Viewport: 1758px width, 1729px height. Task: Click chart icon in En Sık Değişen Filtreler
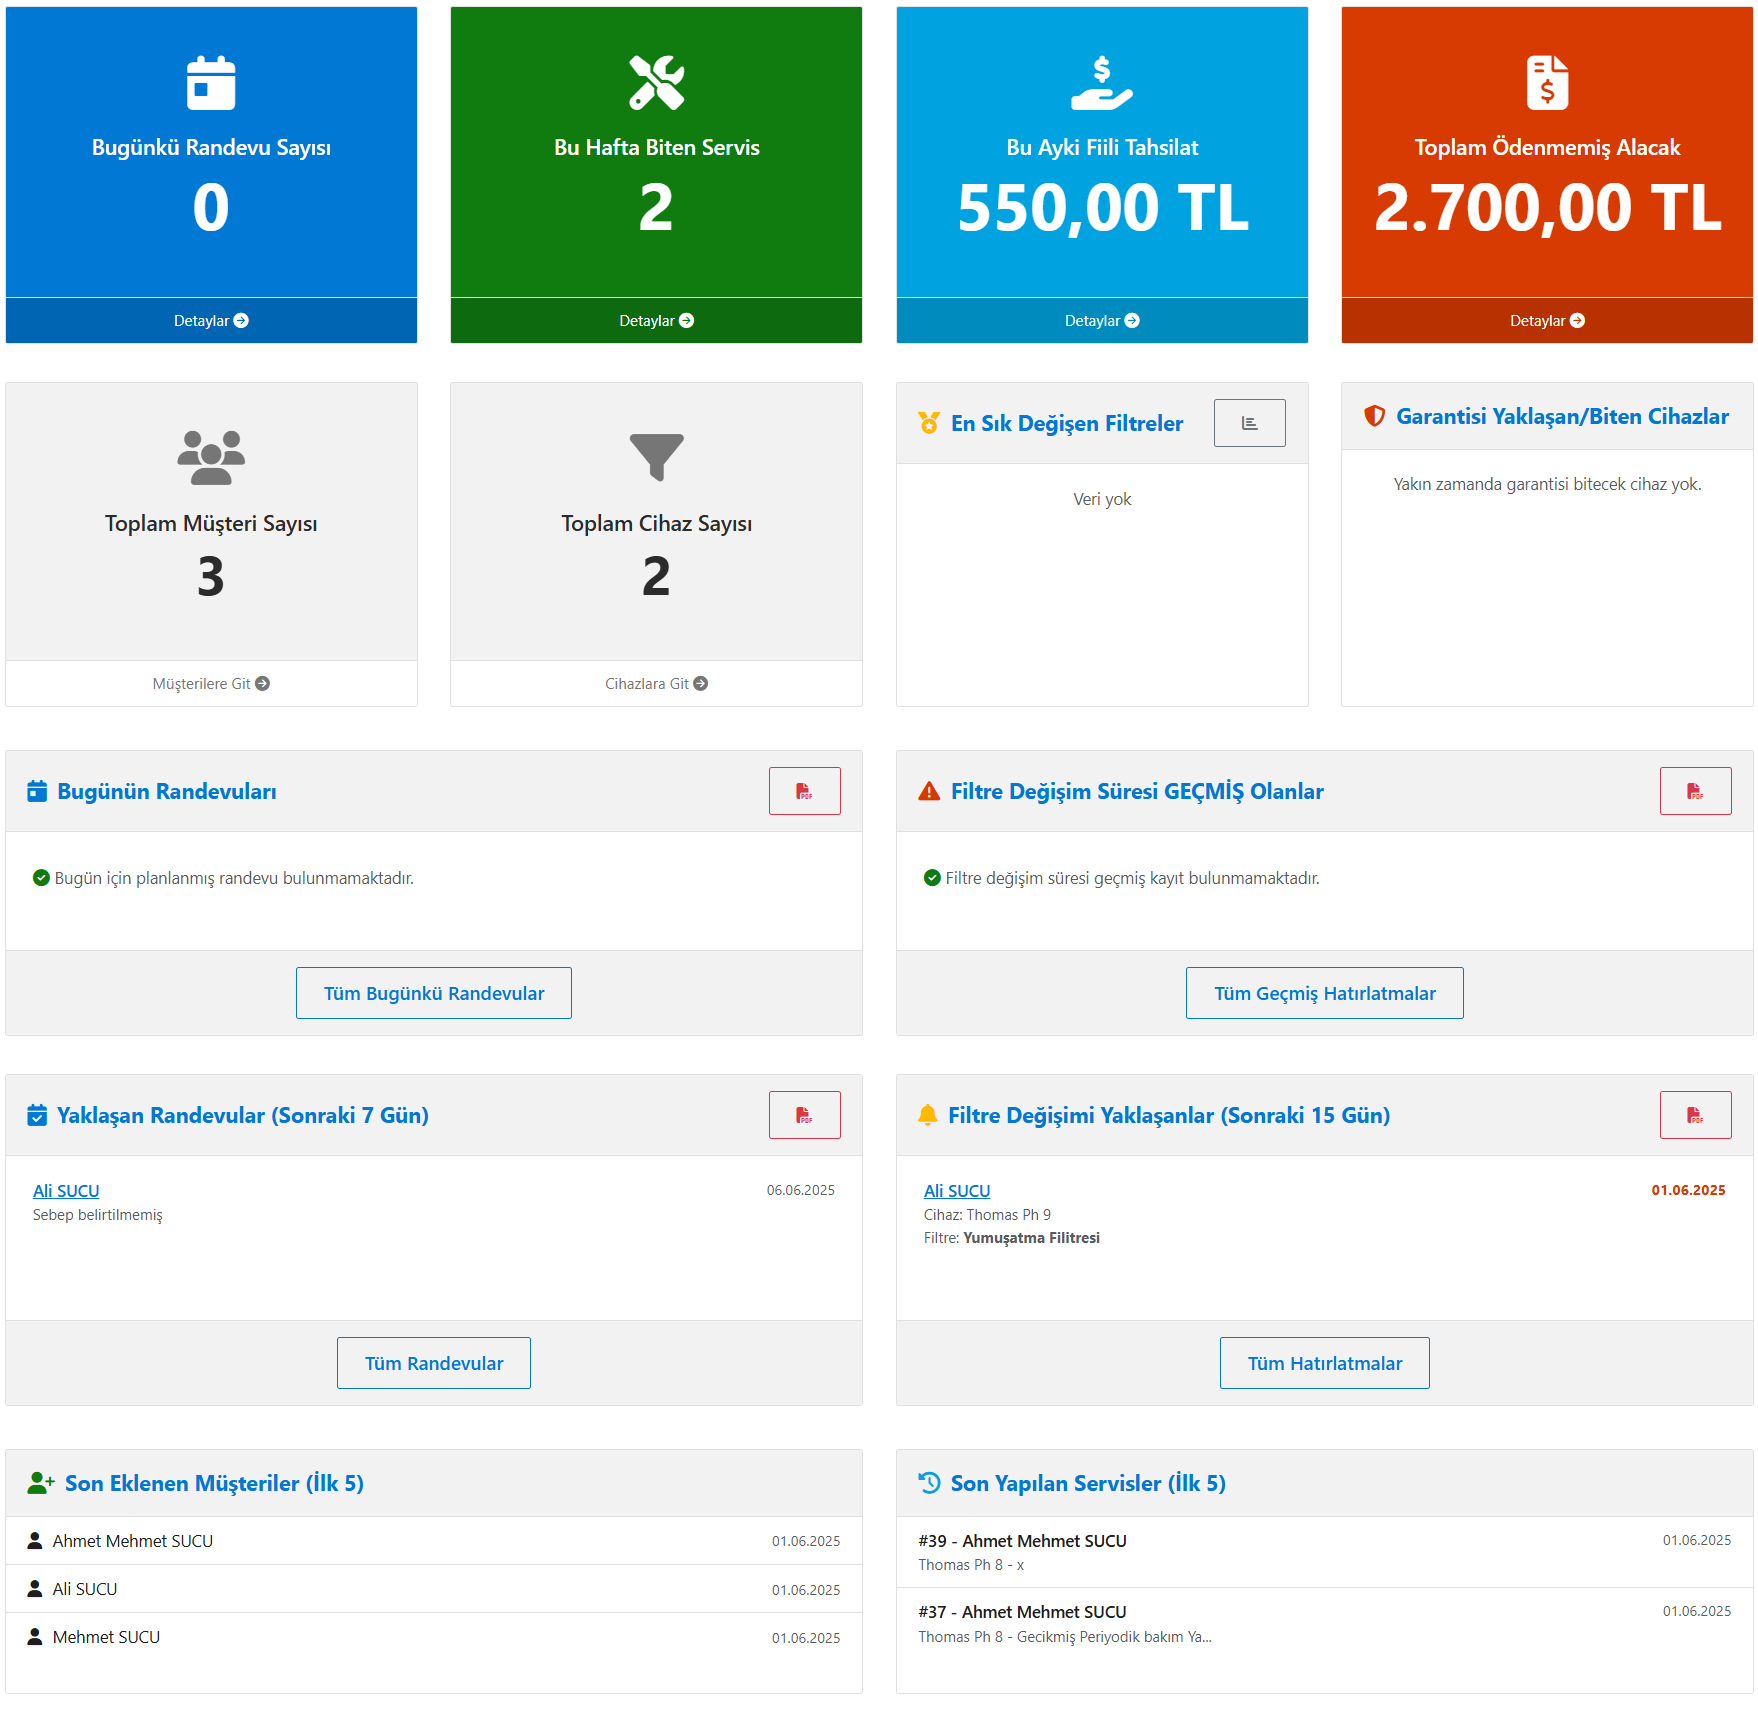[x=1249, y=423]
